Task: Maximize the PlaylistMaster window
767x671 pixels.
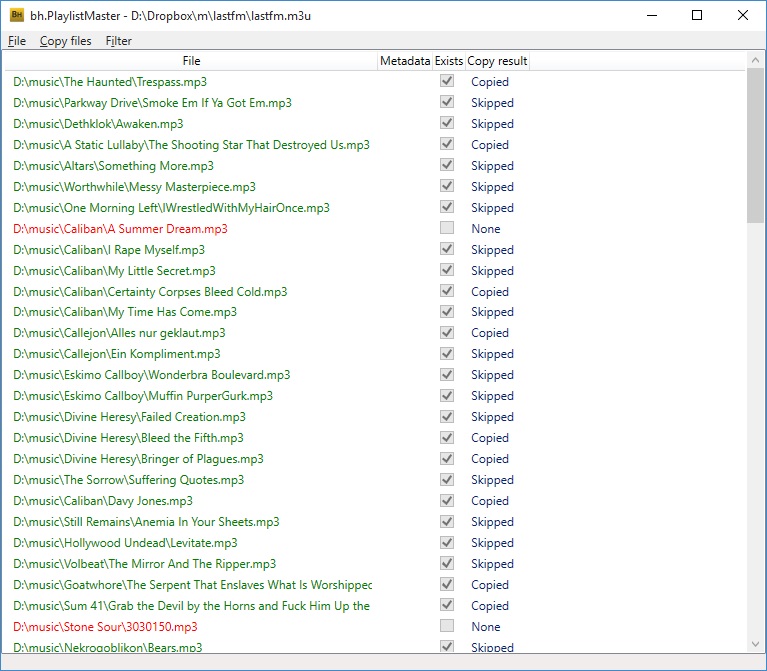Action: point(697,15)
